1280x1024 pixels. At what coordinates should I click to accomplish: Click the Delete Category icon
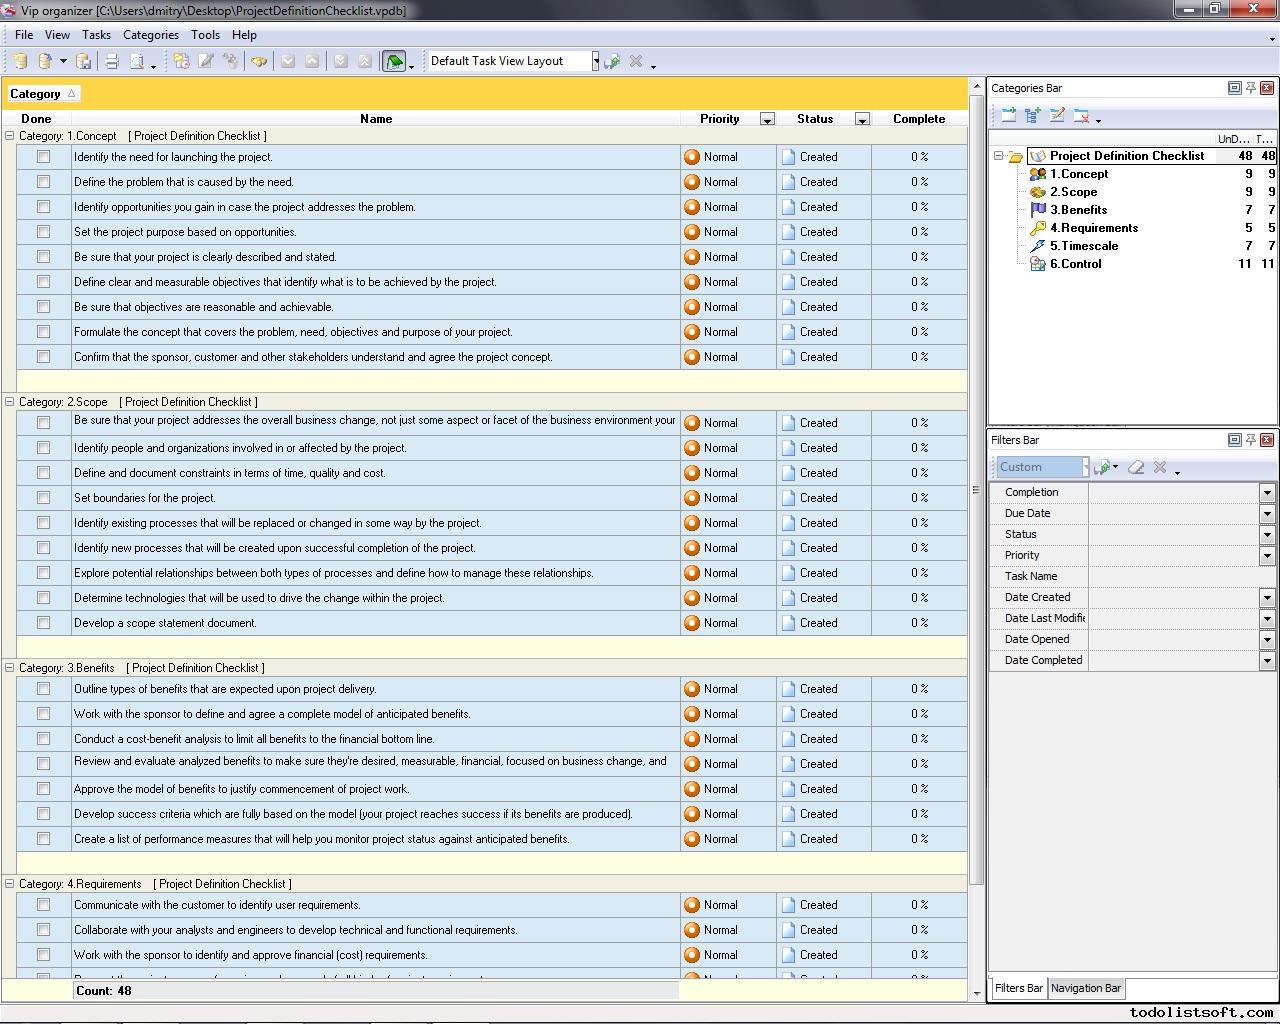(1081, 116)
